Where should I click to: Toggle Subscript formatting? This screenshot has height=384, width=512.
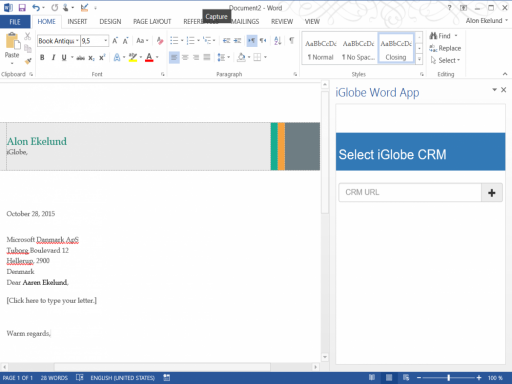click(x=91, y=58)
